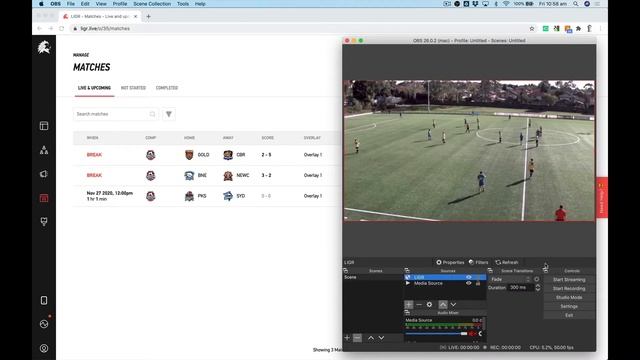640x360 pixels.
Task: Move selected source down
Action: tap(453, 304)
